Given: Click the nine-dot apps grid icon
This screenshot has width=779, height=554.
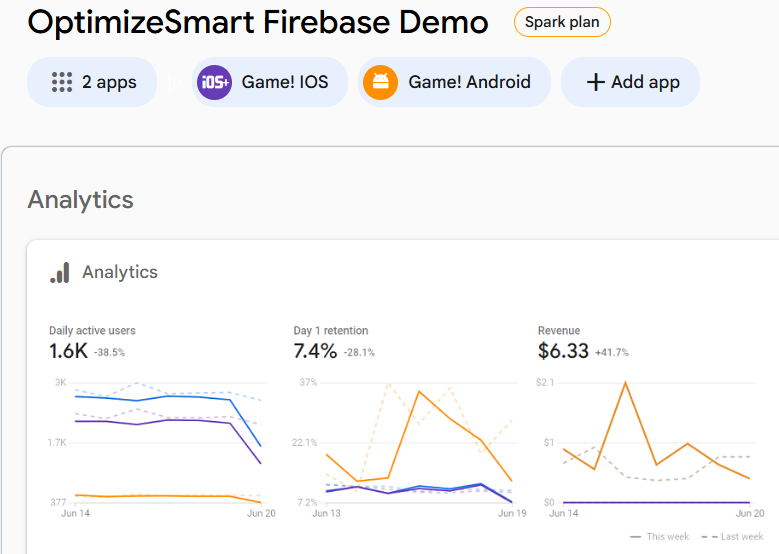Looking at the screenshot, I should (62, 82).
